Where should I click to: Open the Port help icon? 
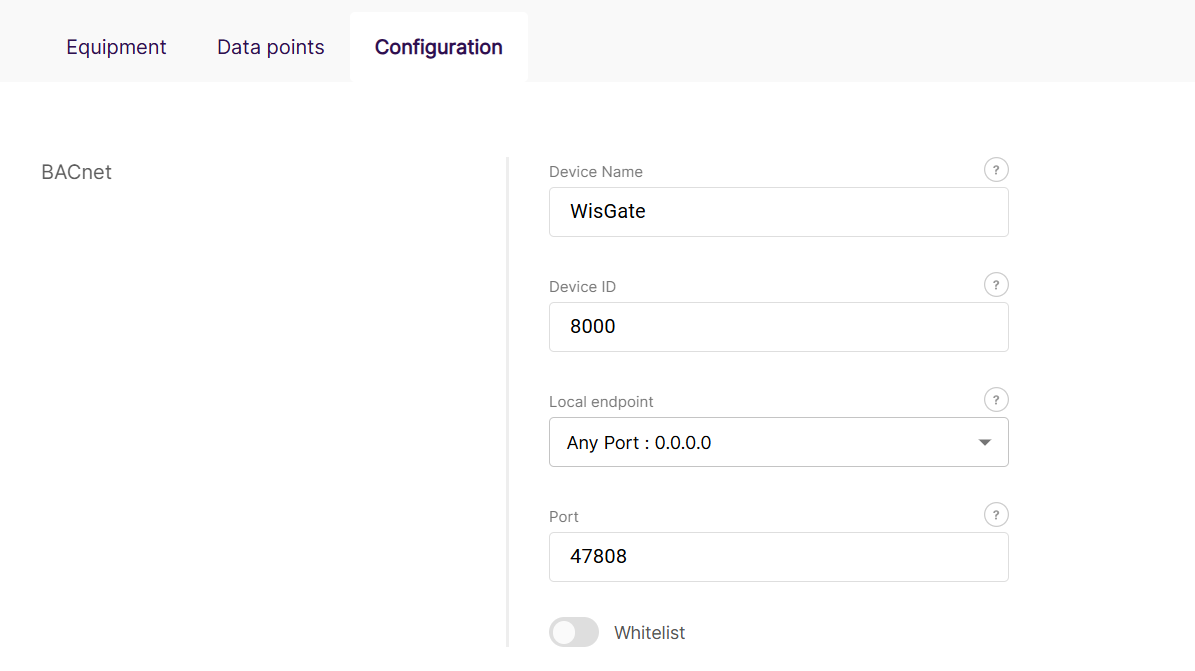(996, 514)
